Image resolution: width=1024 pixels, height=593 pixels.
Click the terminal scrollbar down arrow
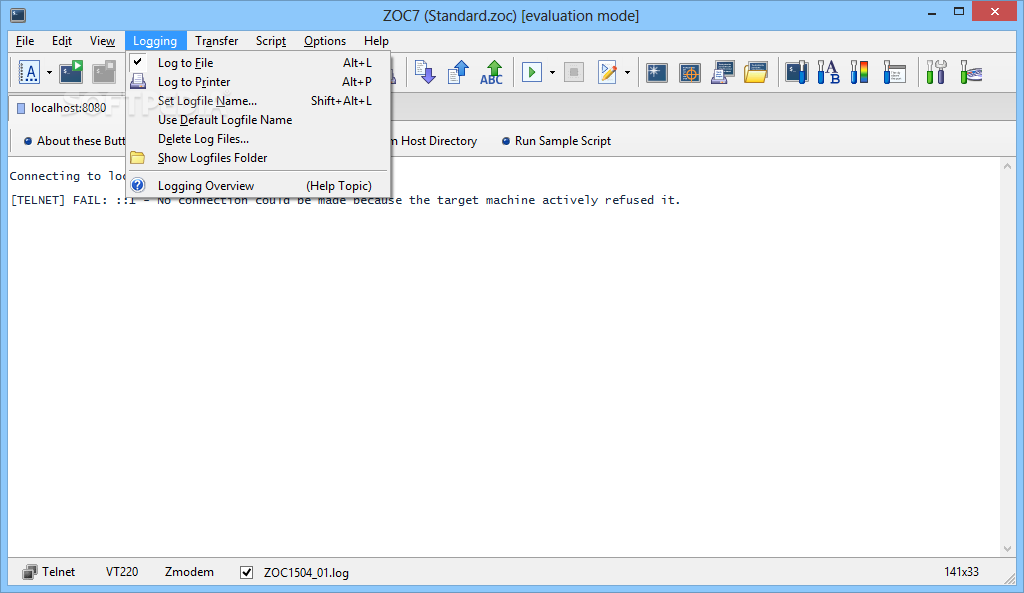pos(1007,549)
